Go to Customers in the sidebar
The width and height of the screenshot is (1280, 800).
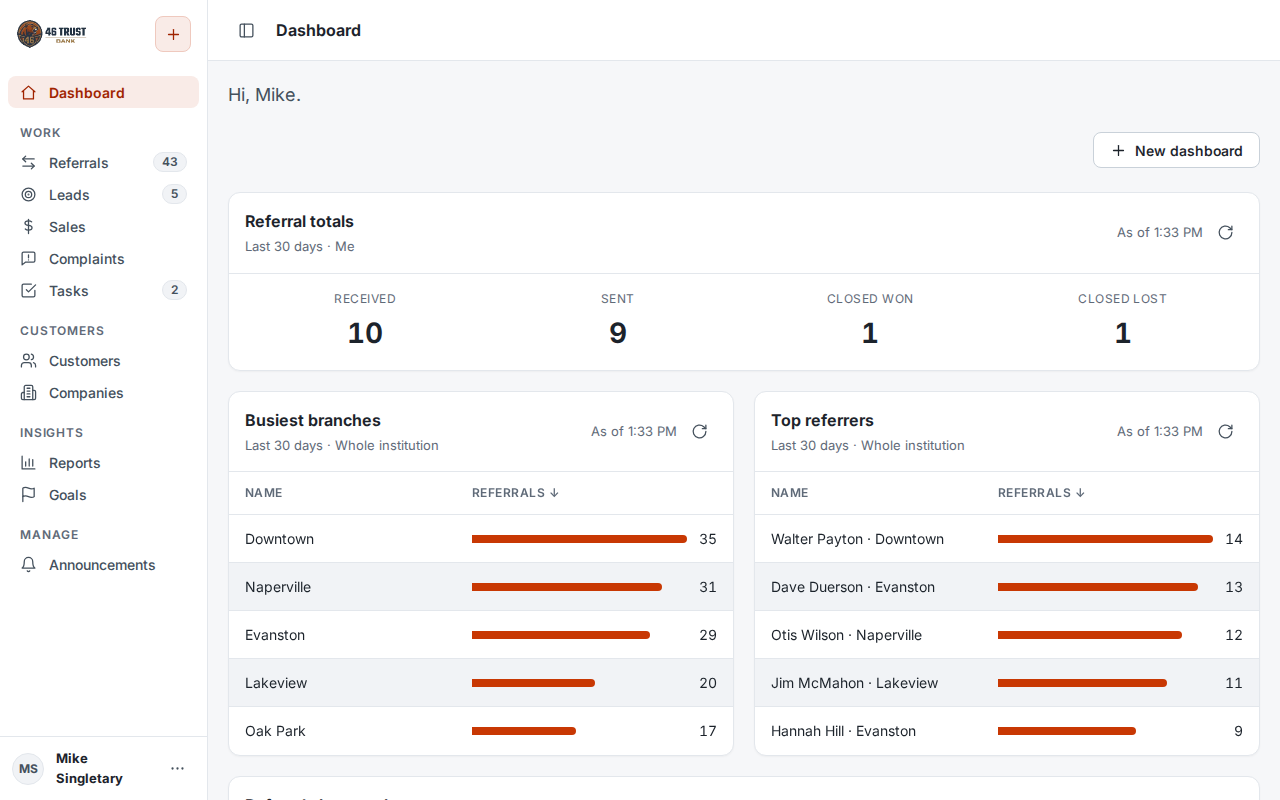click(x=103, y=360)
